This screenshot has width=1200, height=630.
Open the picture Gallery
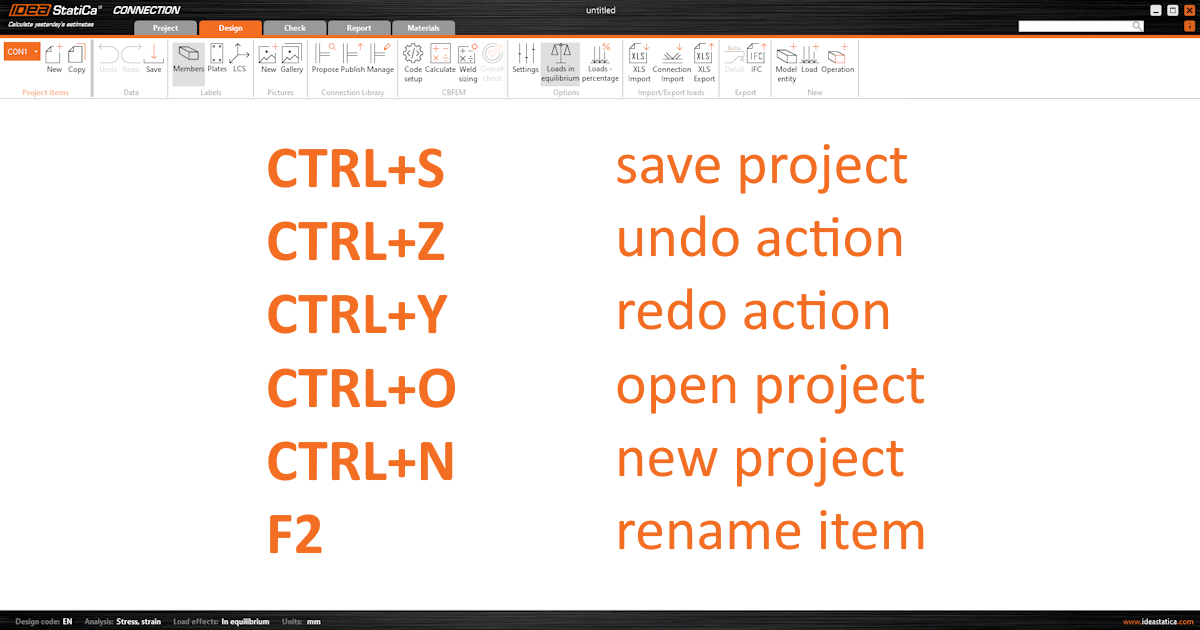point(290,62)
